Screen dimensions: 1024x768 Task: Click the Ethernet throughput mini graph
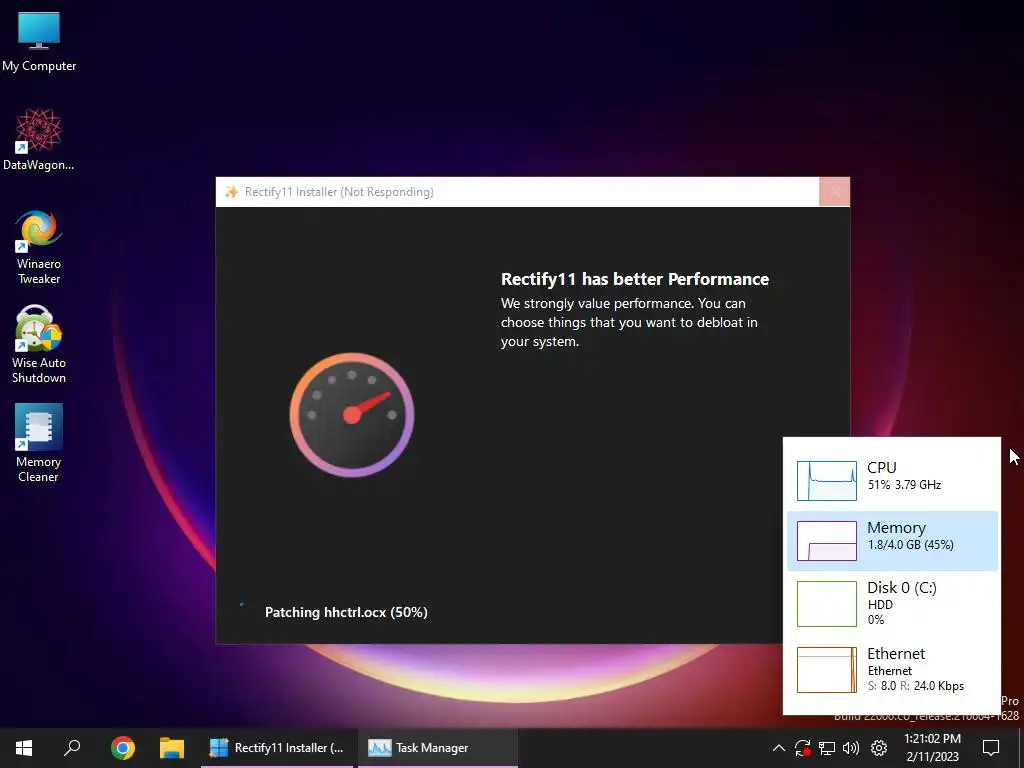tap(827, 669)
